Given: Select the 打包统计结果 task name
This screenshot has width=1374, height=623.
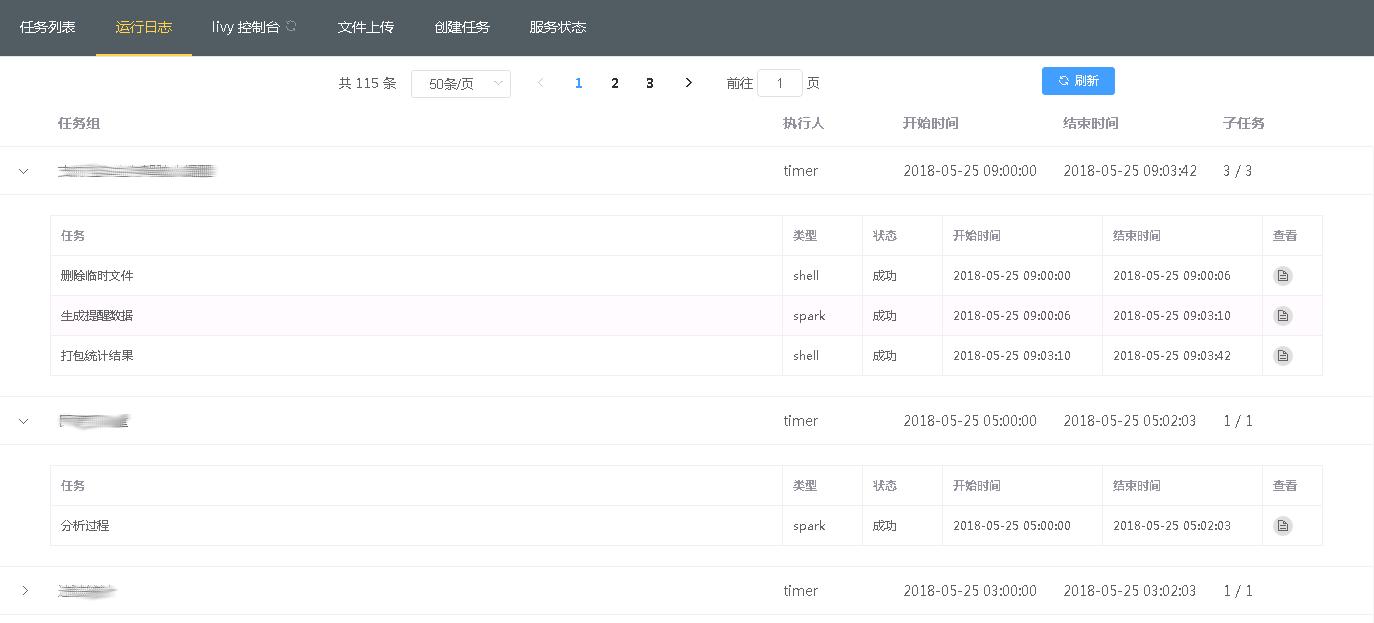Looking at the screenshot, I should click(x=97, y=356).
